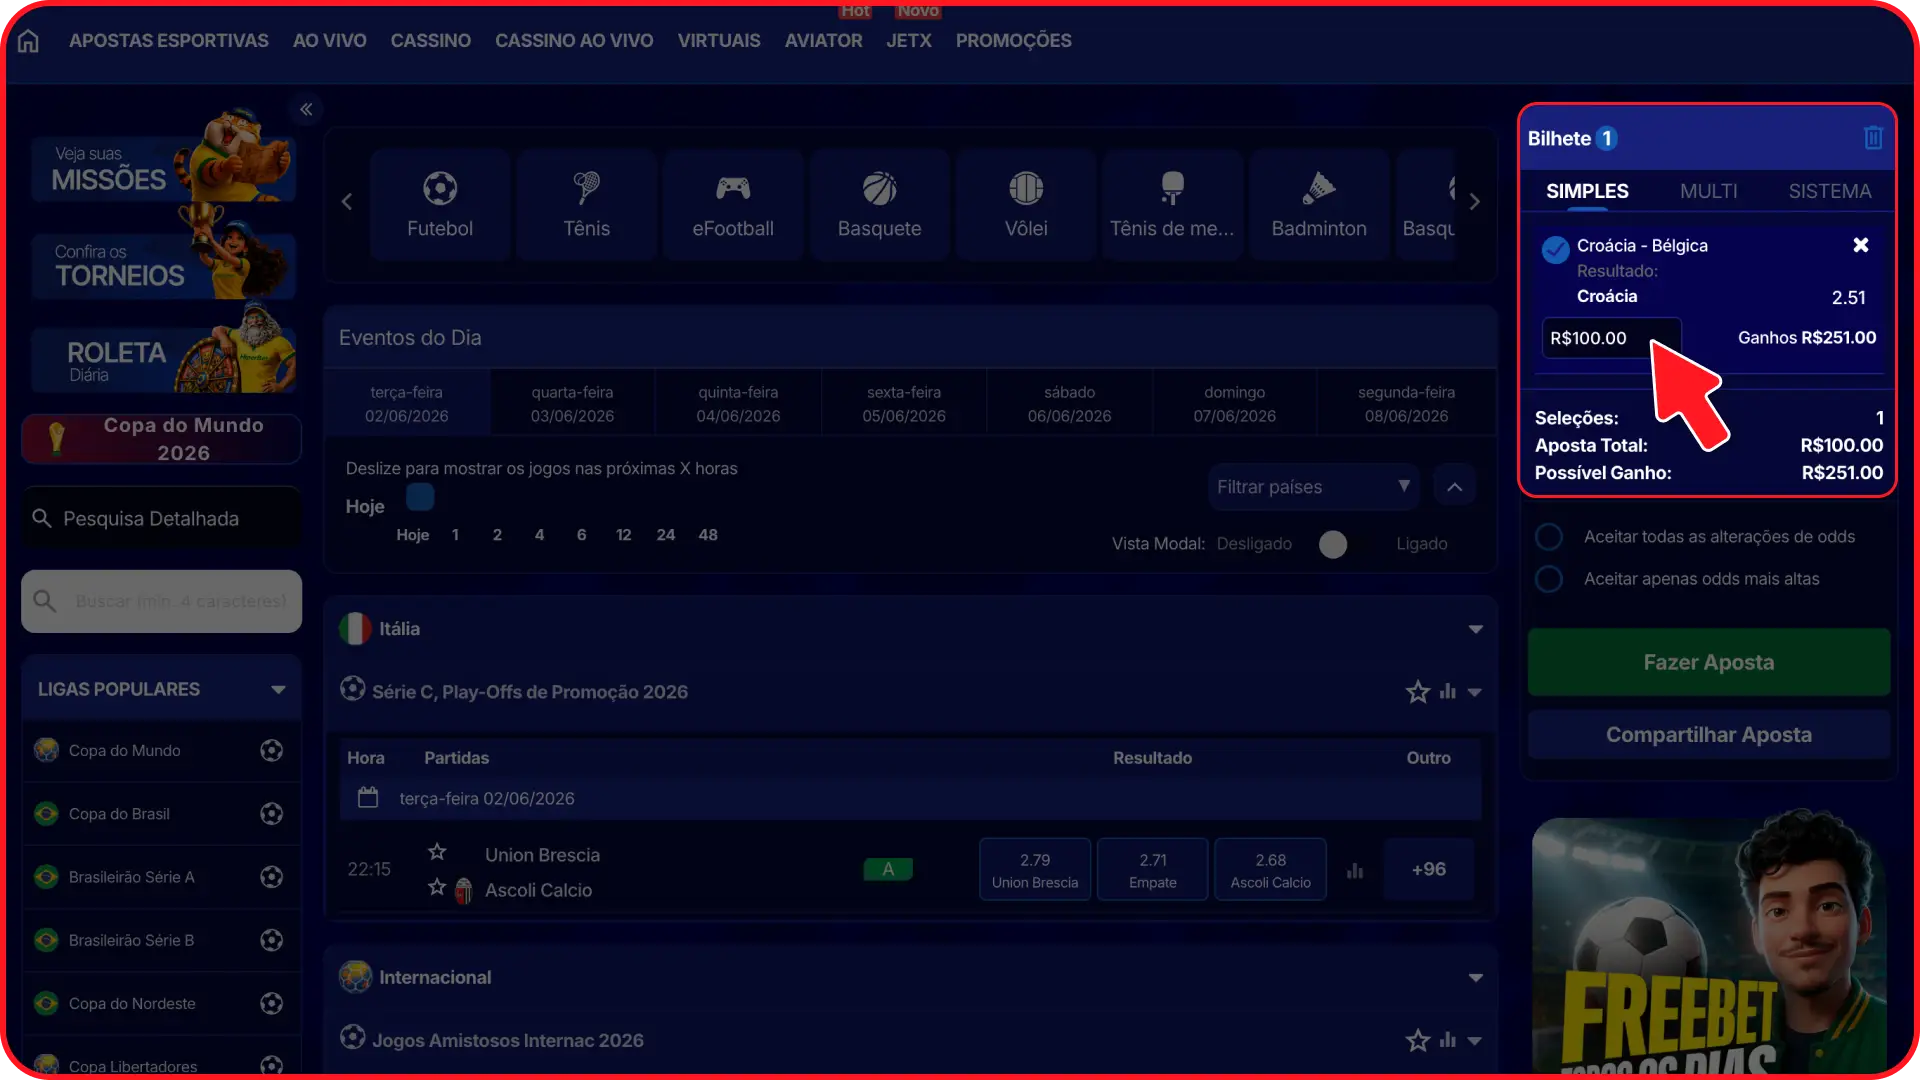Screen dimensions: 1920x1080
Task: Show next sports with right arrow
Action: tap(1475, 202)
